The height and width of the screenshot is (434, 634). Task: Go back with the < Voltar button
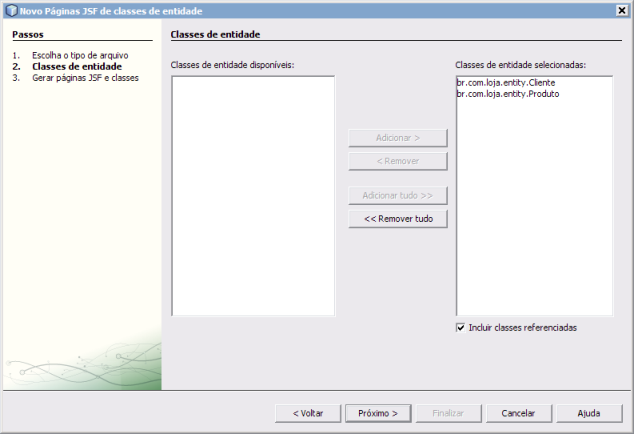(307, 412)
